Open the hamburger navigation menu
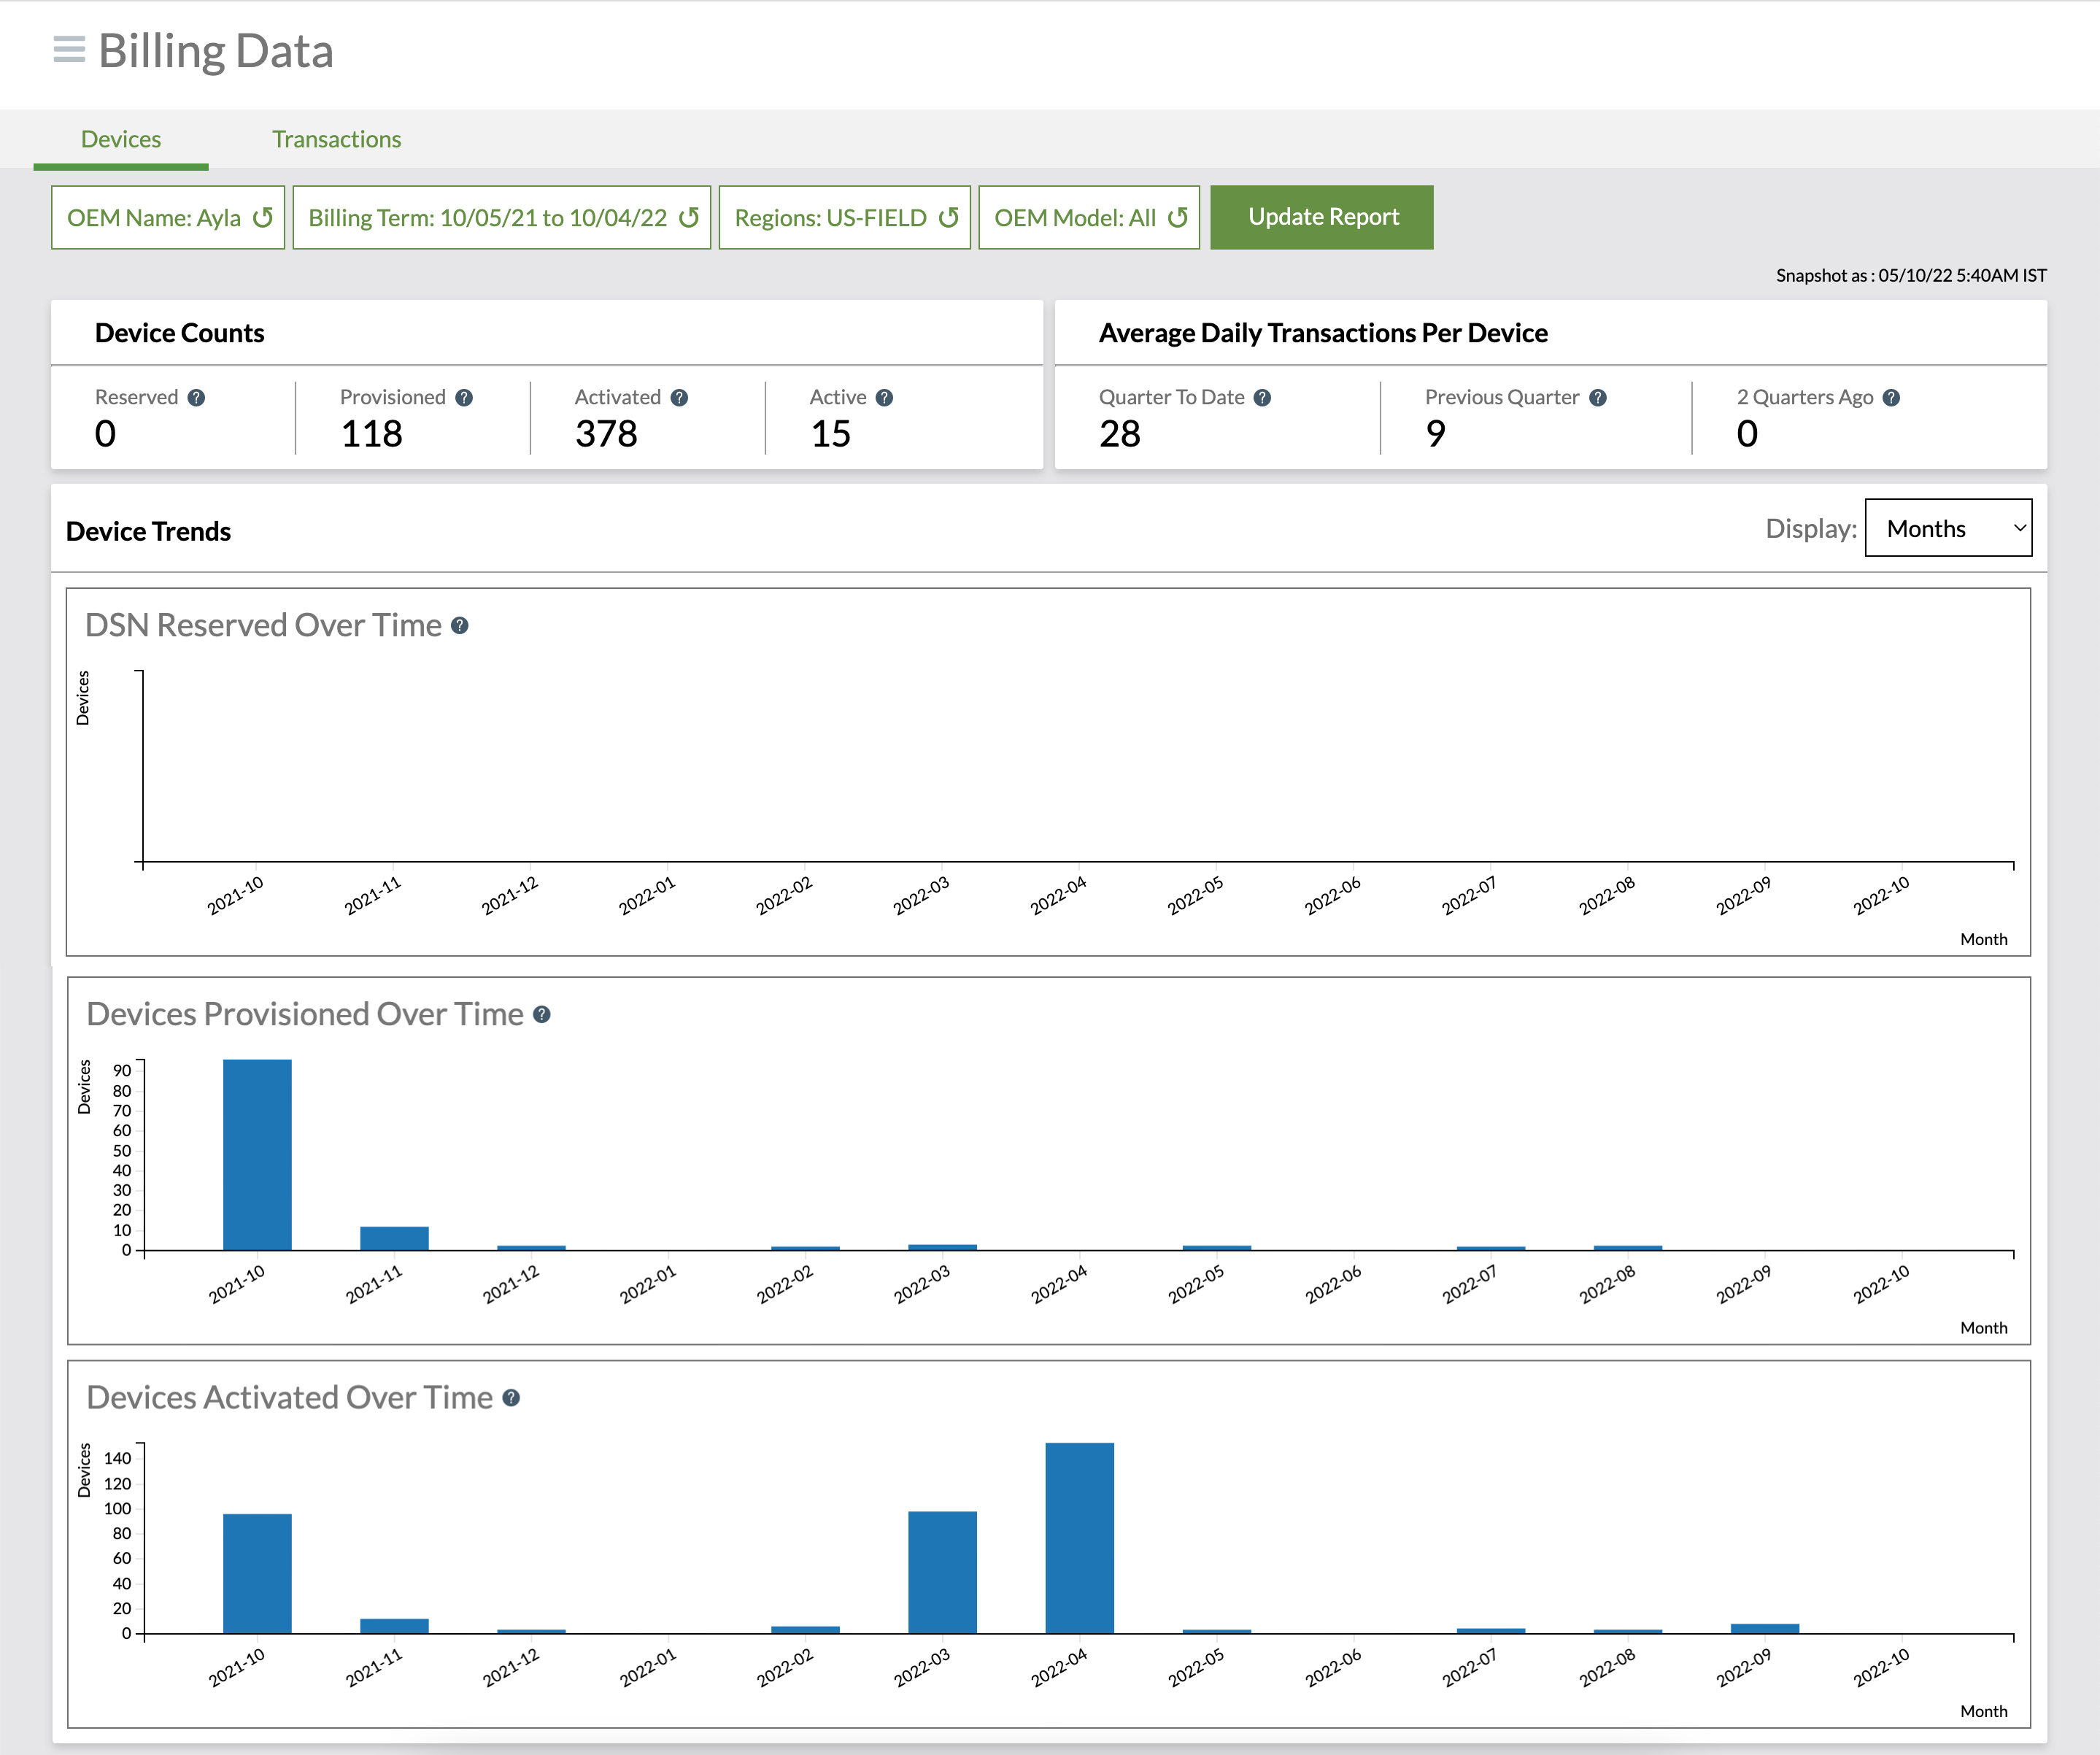 tap(69, 49)
